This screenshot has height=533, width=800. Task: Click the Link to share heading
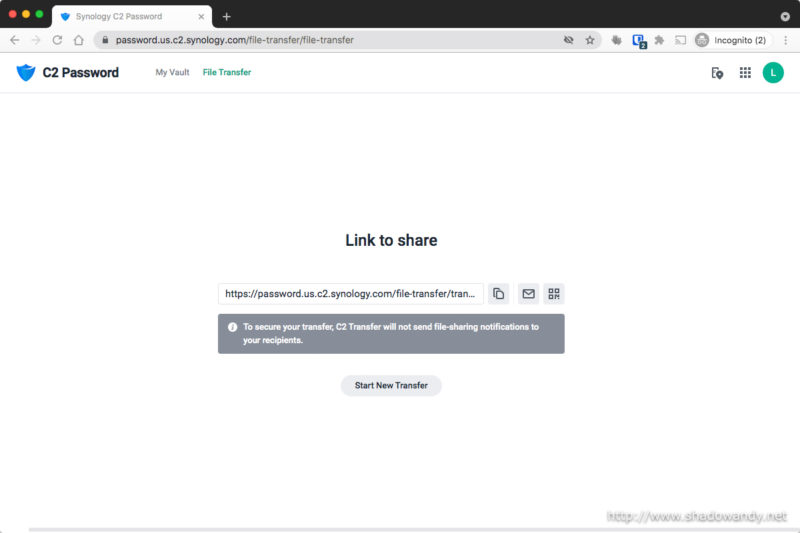pos(391,240)
